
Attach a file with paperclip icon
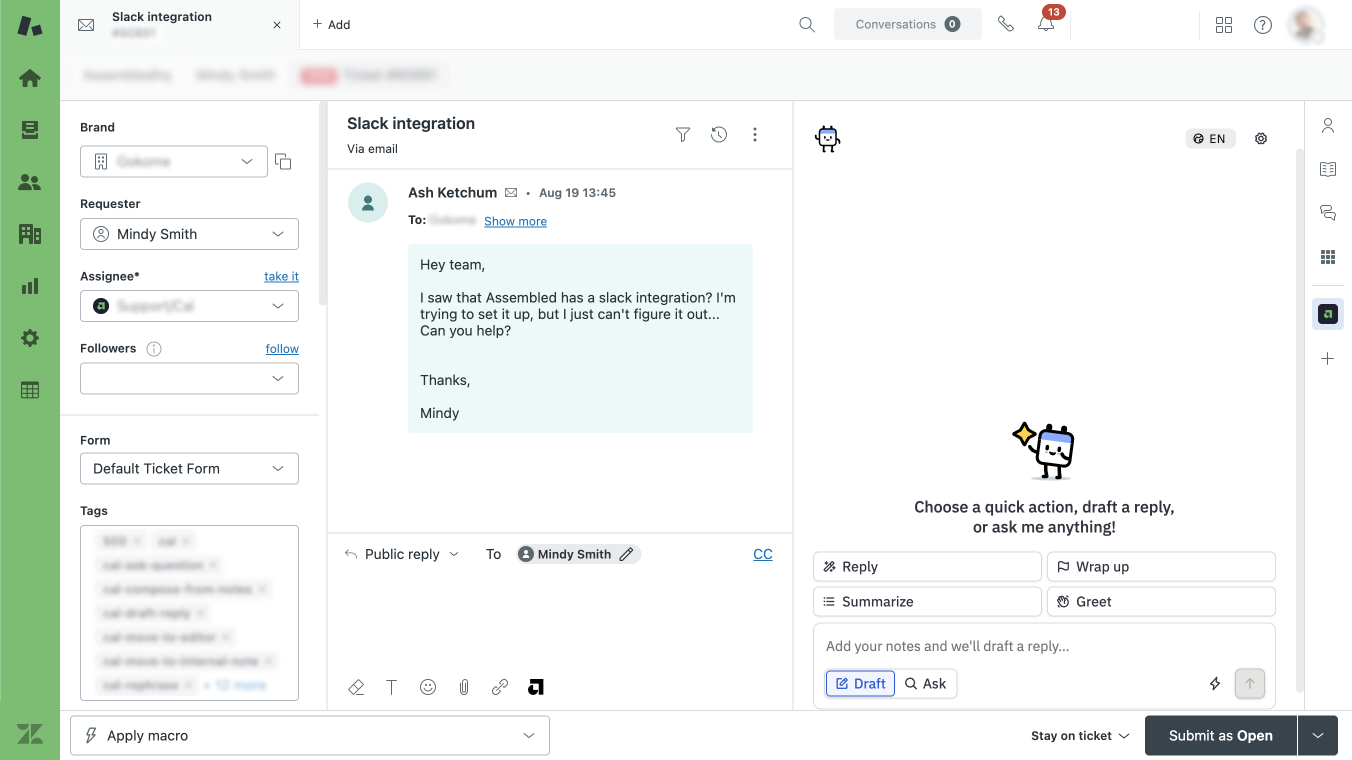pos(464,687)
